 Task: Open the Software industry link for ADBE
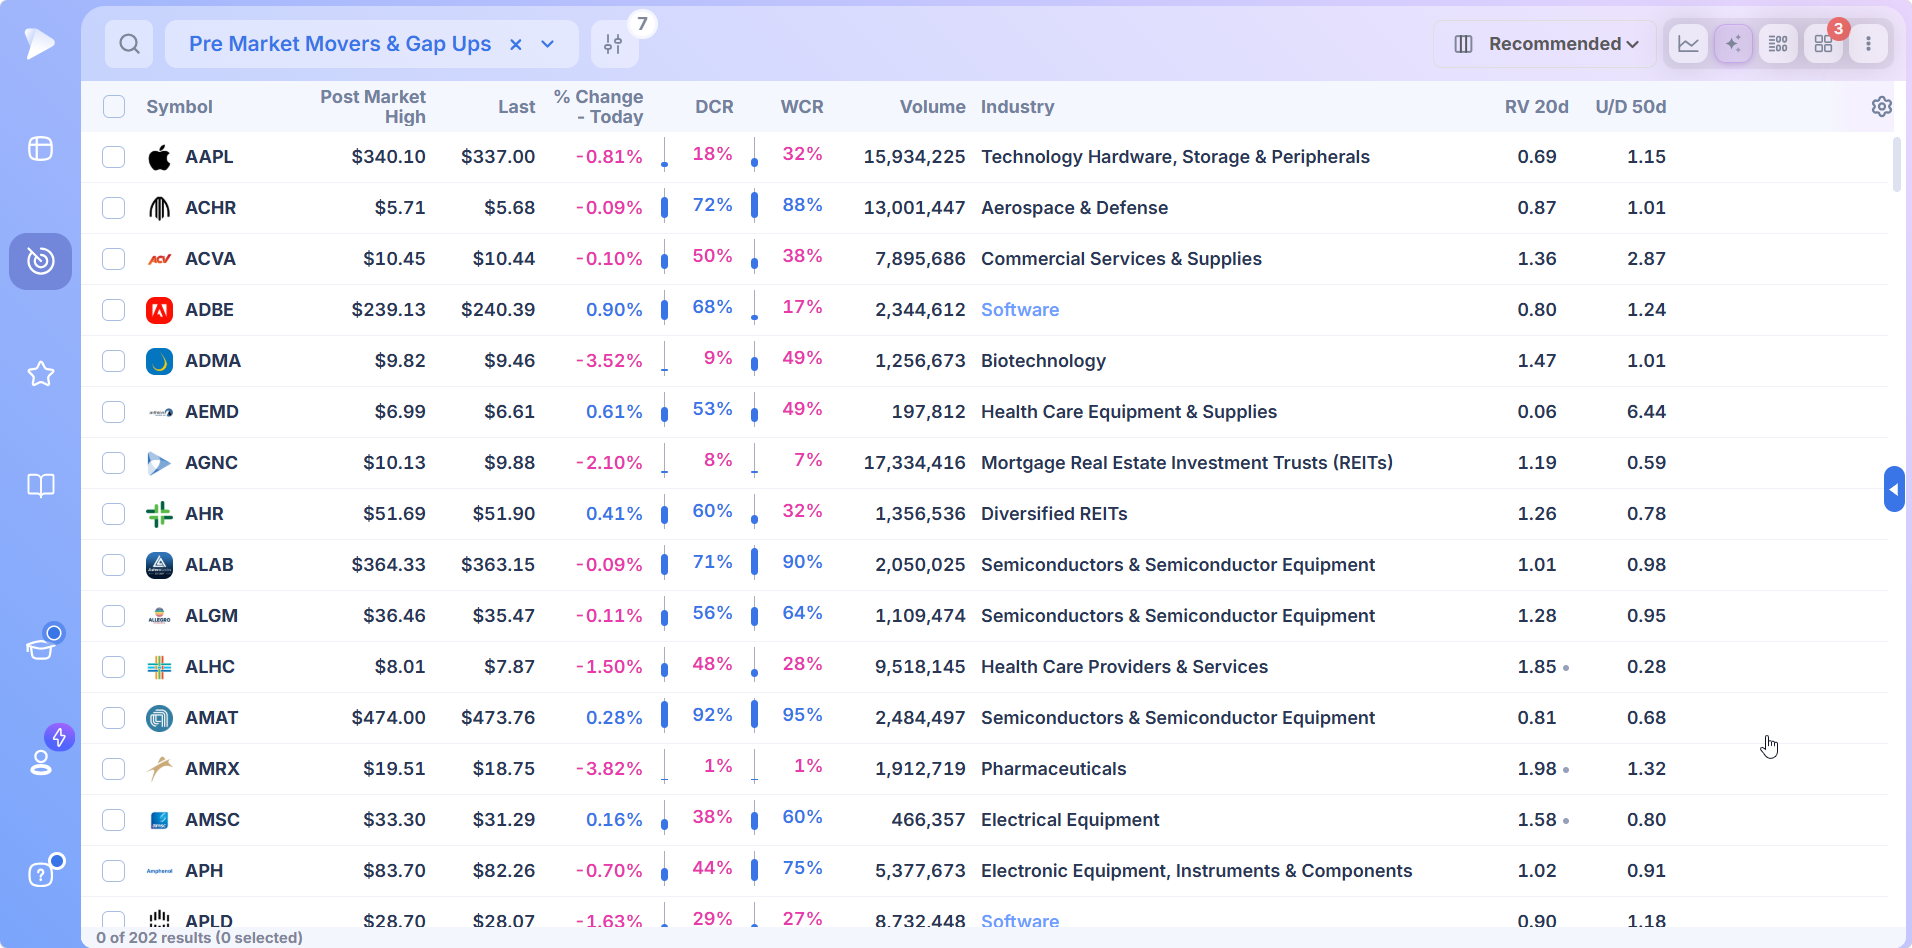click(1019, 310)
